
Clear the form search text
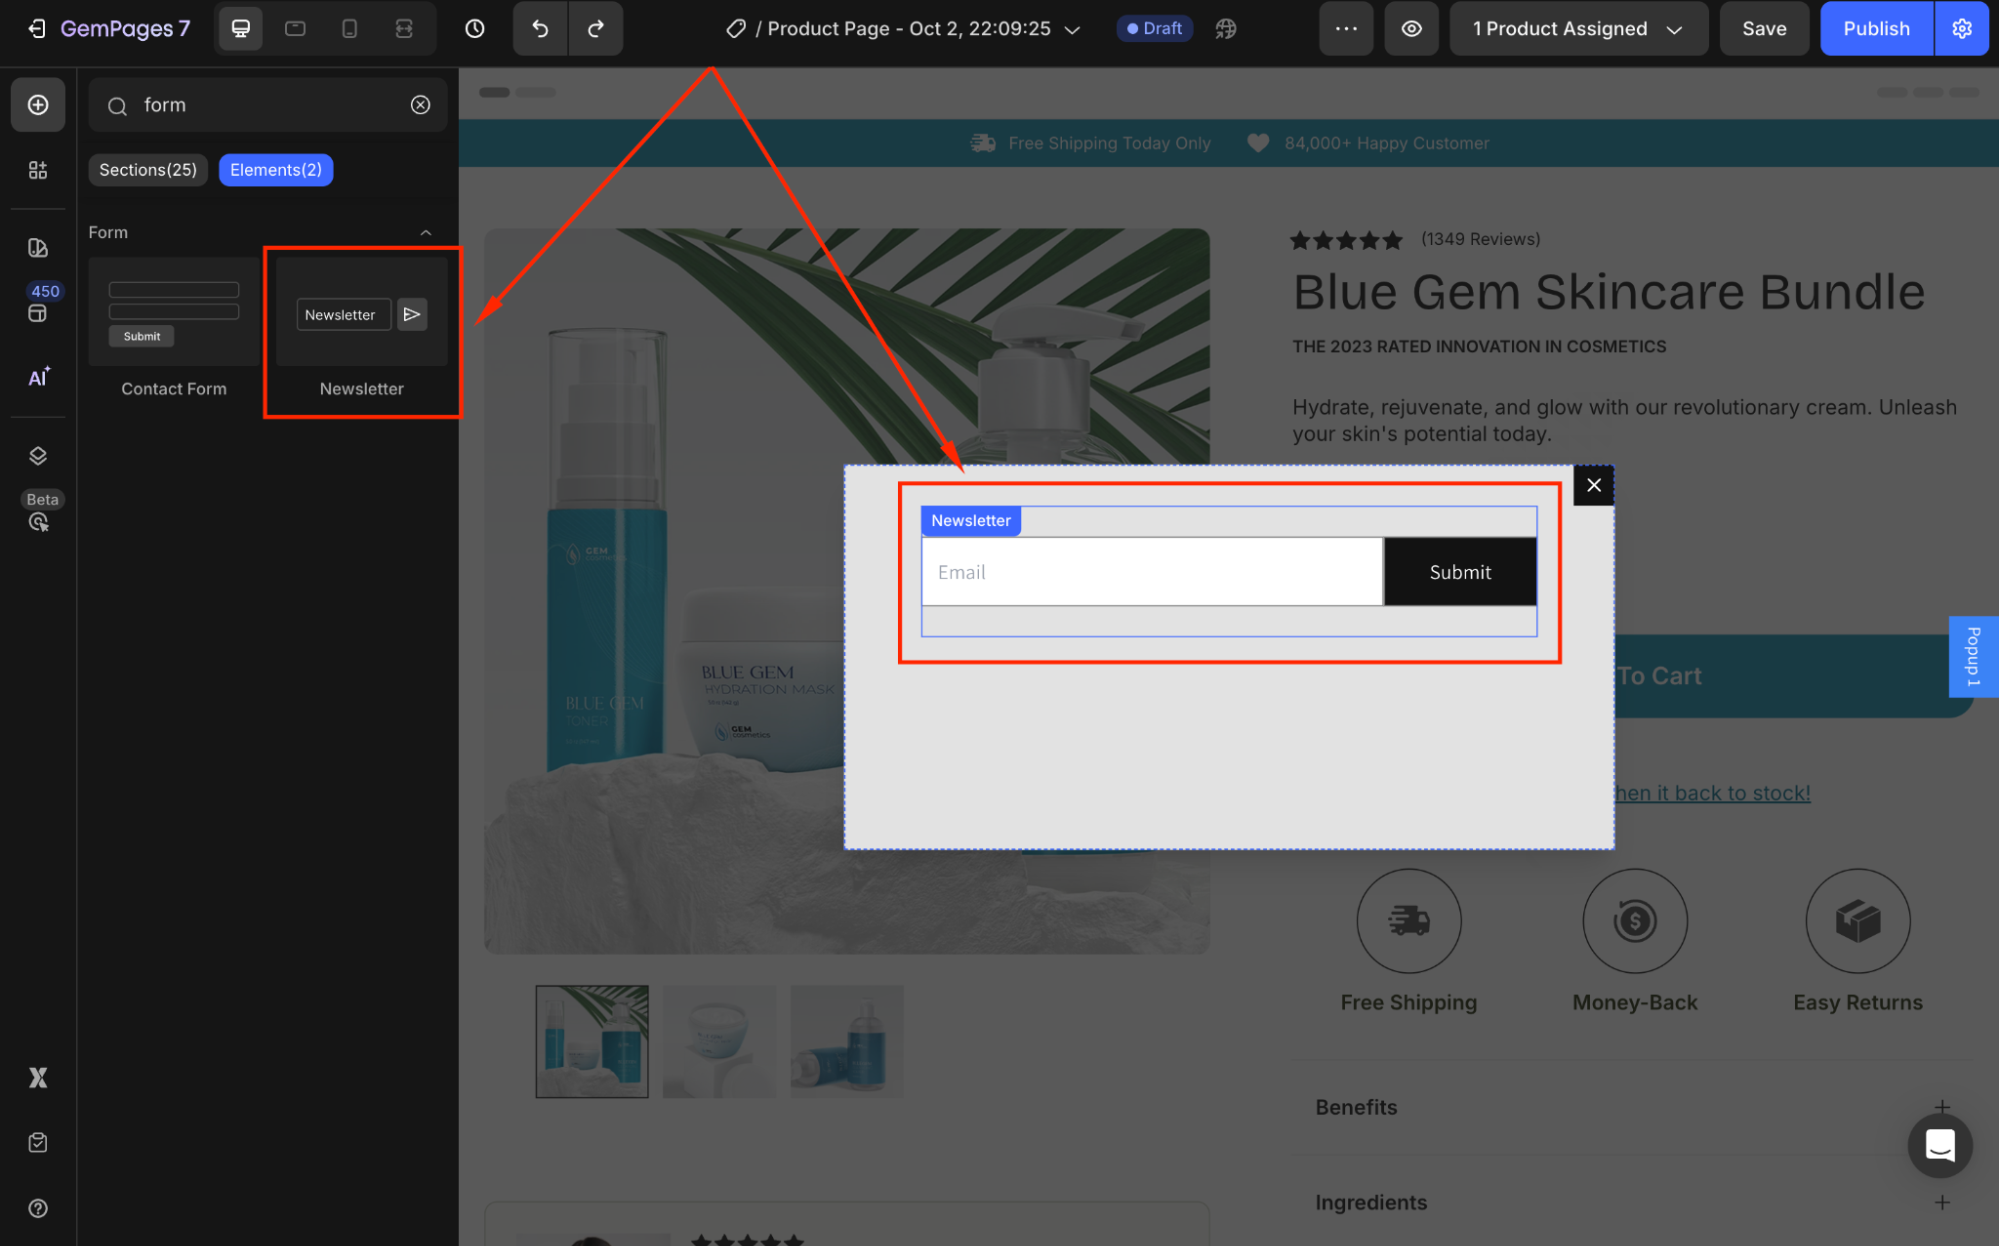pos(421,105)
